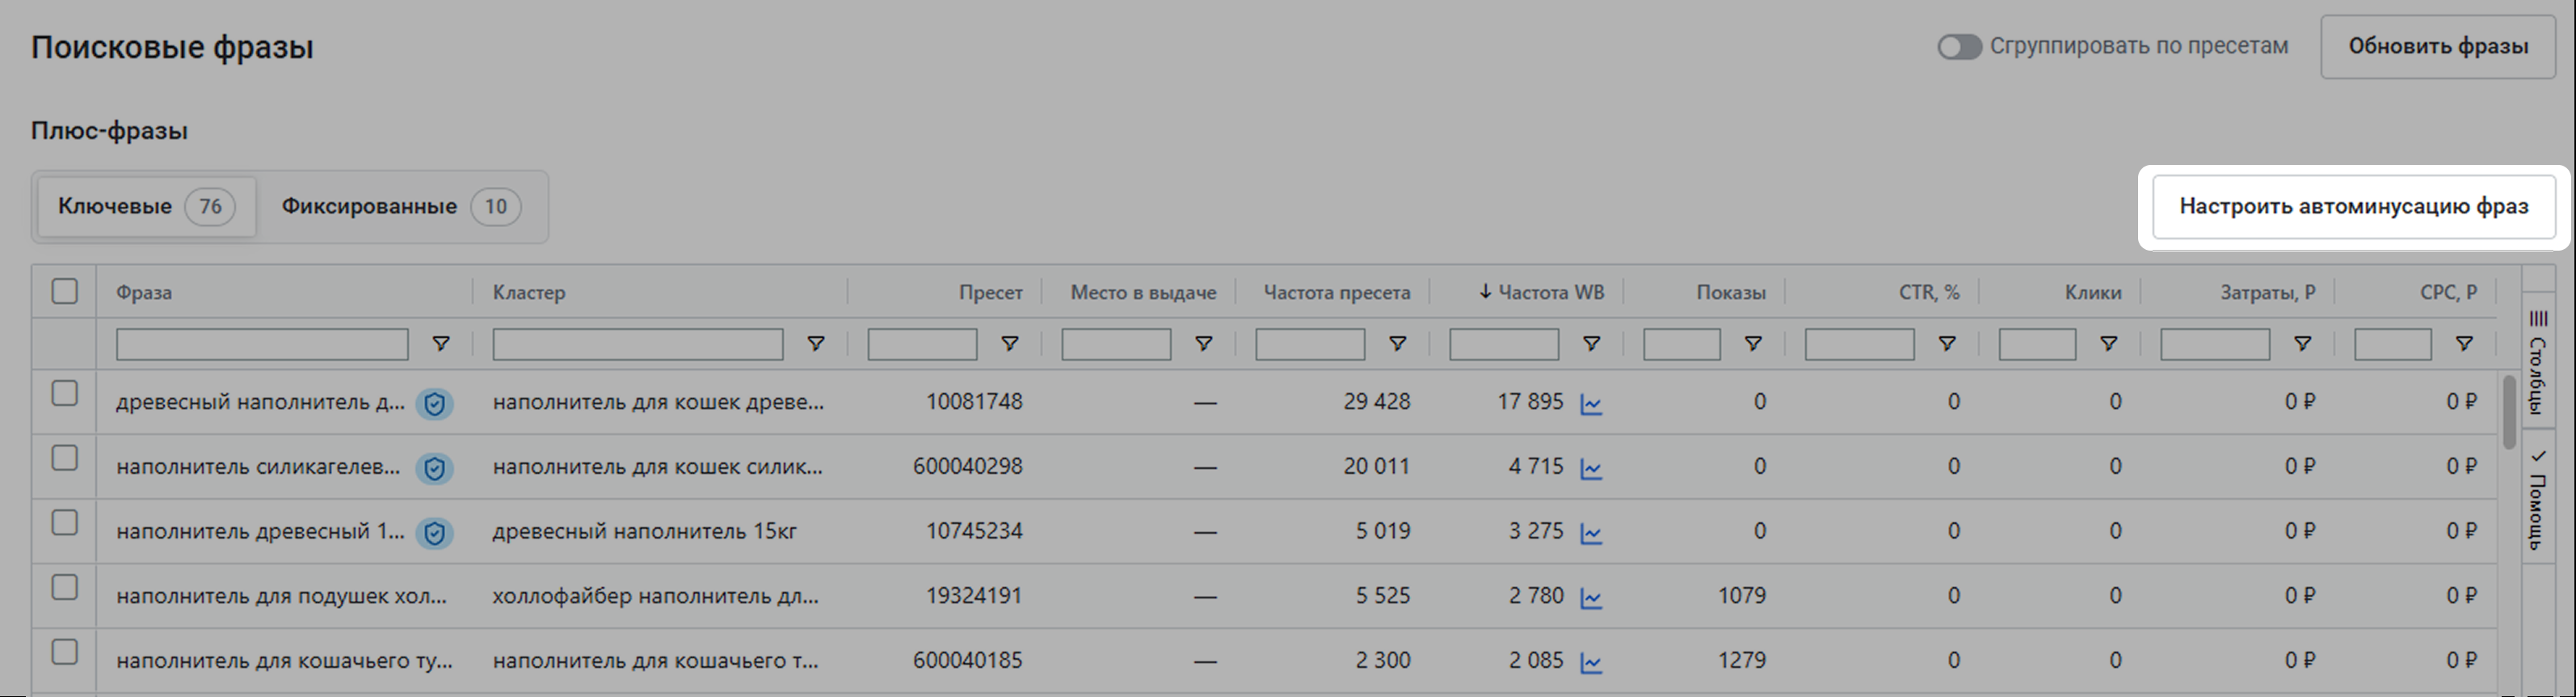Viewport: 2576px width, 697px height.
Task: Select preset cell 19324191
Action: pyautogui.click(x=974, y=596)
